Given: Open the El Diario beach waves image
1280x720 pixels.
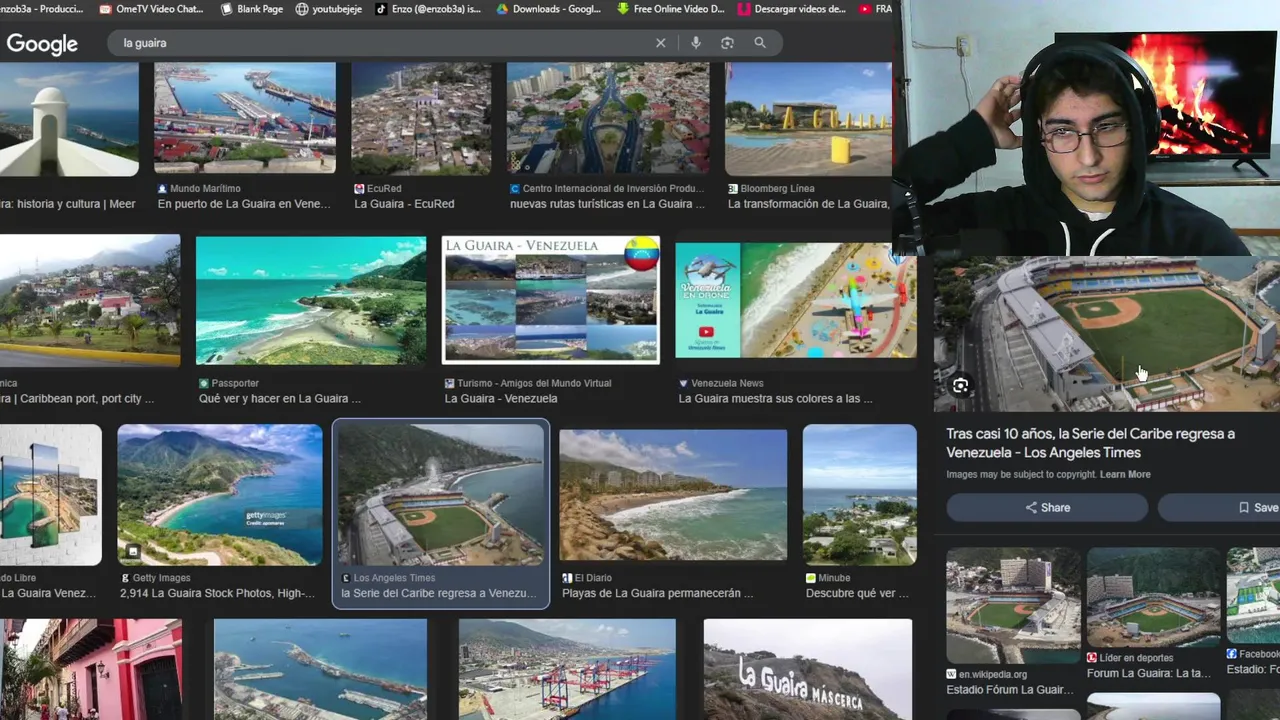Looking at the screenshot, I should coord(673,495).
